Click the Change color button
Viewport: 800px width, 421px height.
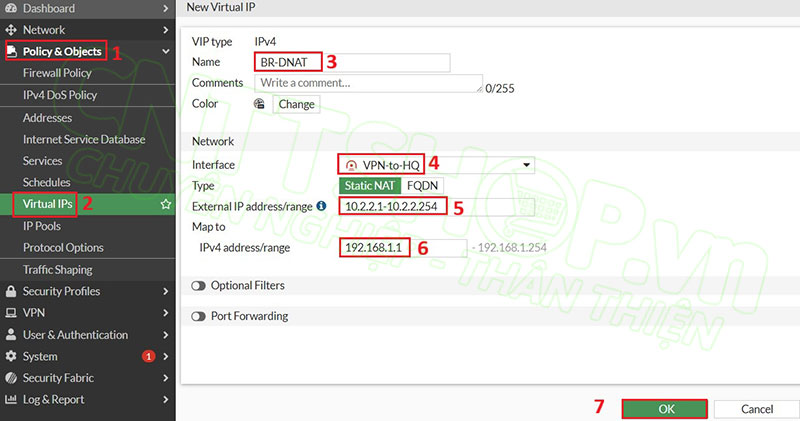pos(295,104)
